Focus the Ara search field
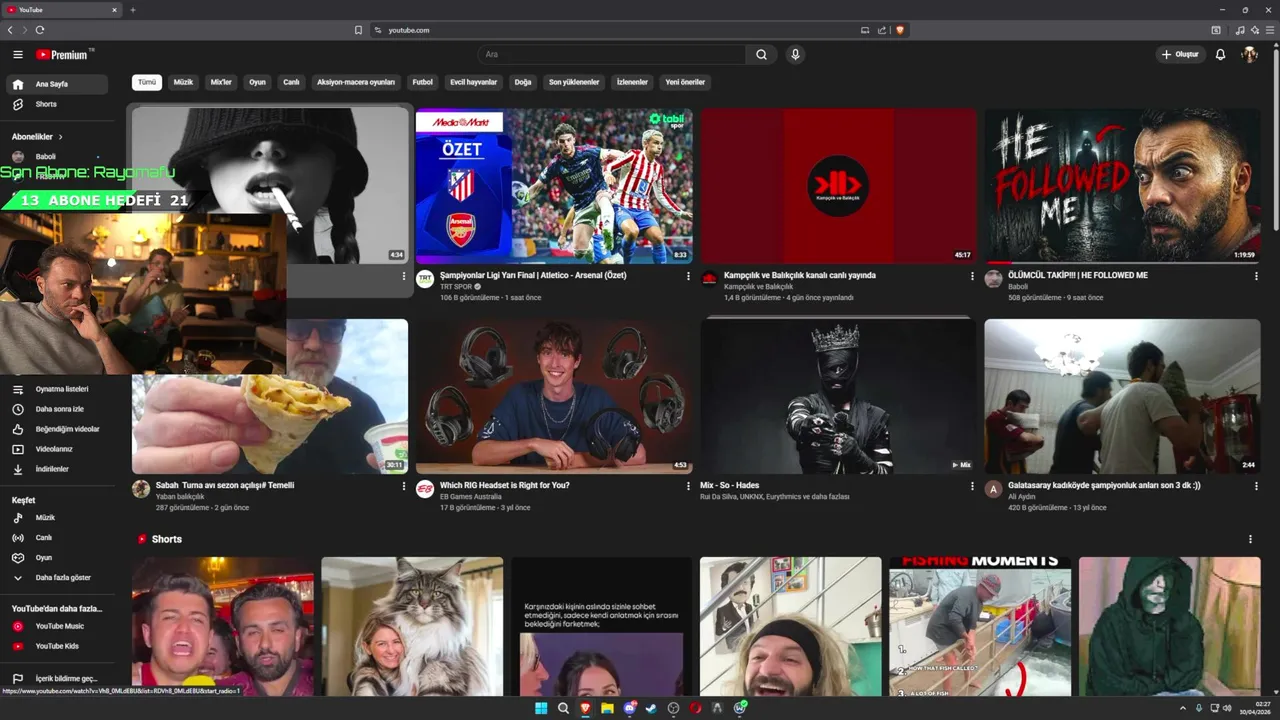This screenshot has width=1280, height=720. click(612, 54)
